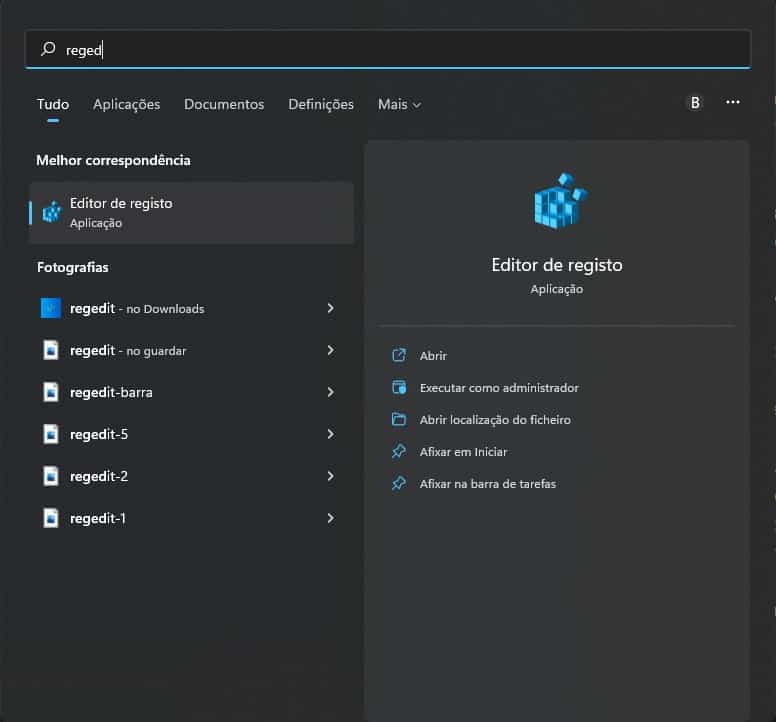This screenshot has width=776, height=722.
Task: Open the three-dots more options menu
Action: point(733,102)
